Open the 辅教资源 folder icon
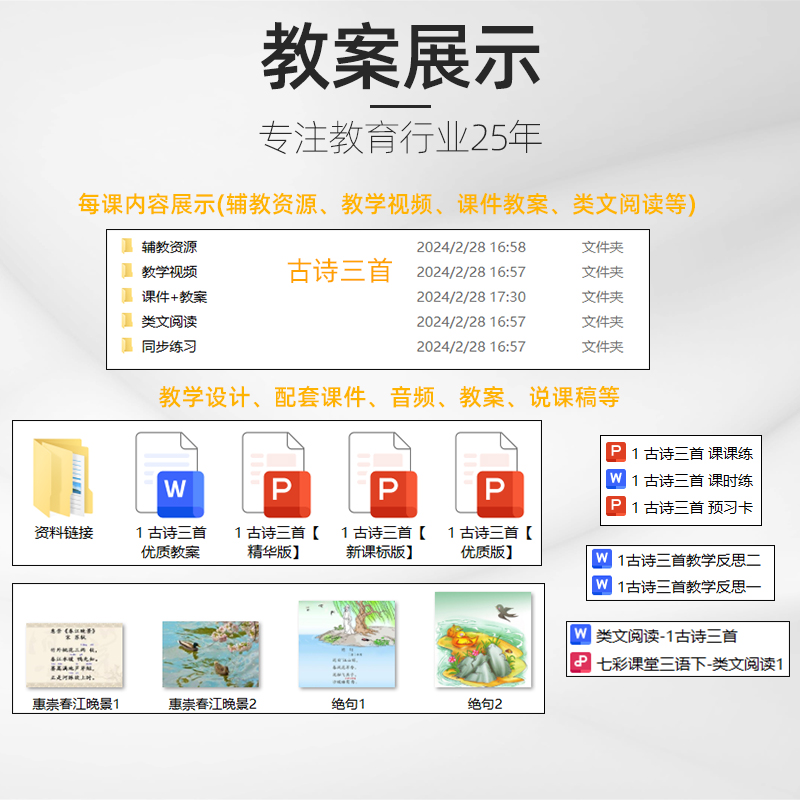Screen dimensions: 800x800 point(127,246)
